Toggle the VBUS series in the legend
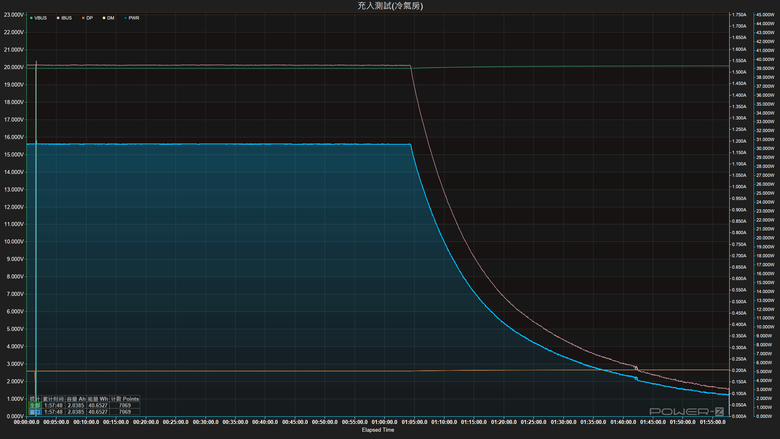This screenshot has height=439, width=780. (38, 18)
